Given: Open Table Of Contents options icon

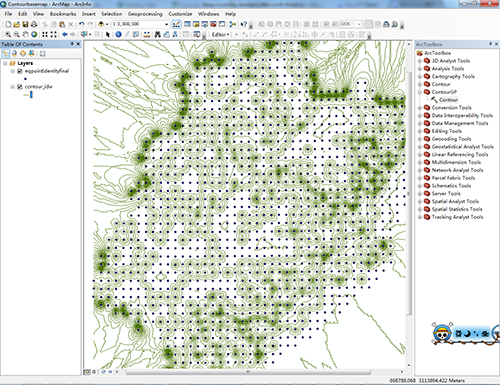Looking at the screenshot, I should click(42, 53).
